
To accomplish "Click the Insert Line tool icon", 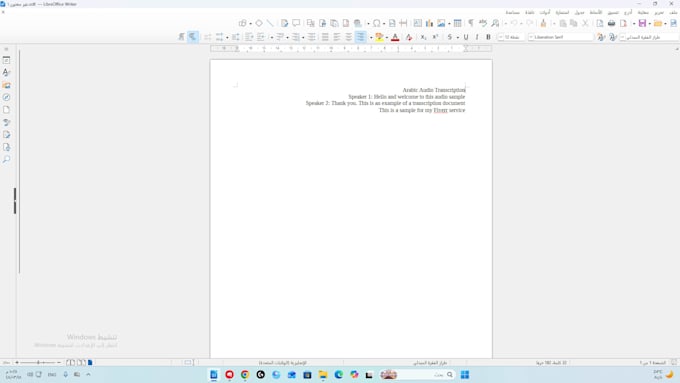I will pyautogui.click(x=270, y=23).
